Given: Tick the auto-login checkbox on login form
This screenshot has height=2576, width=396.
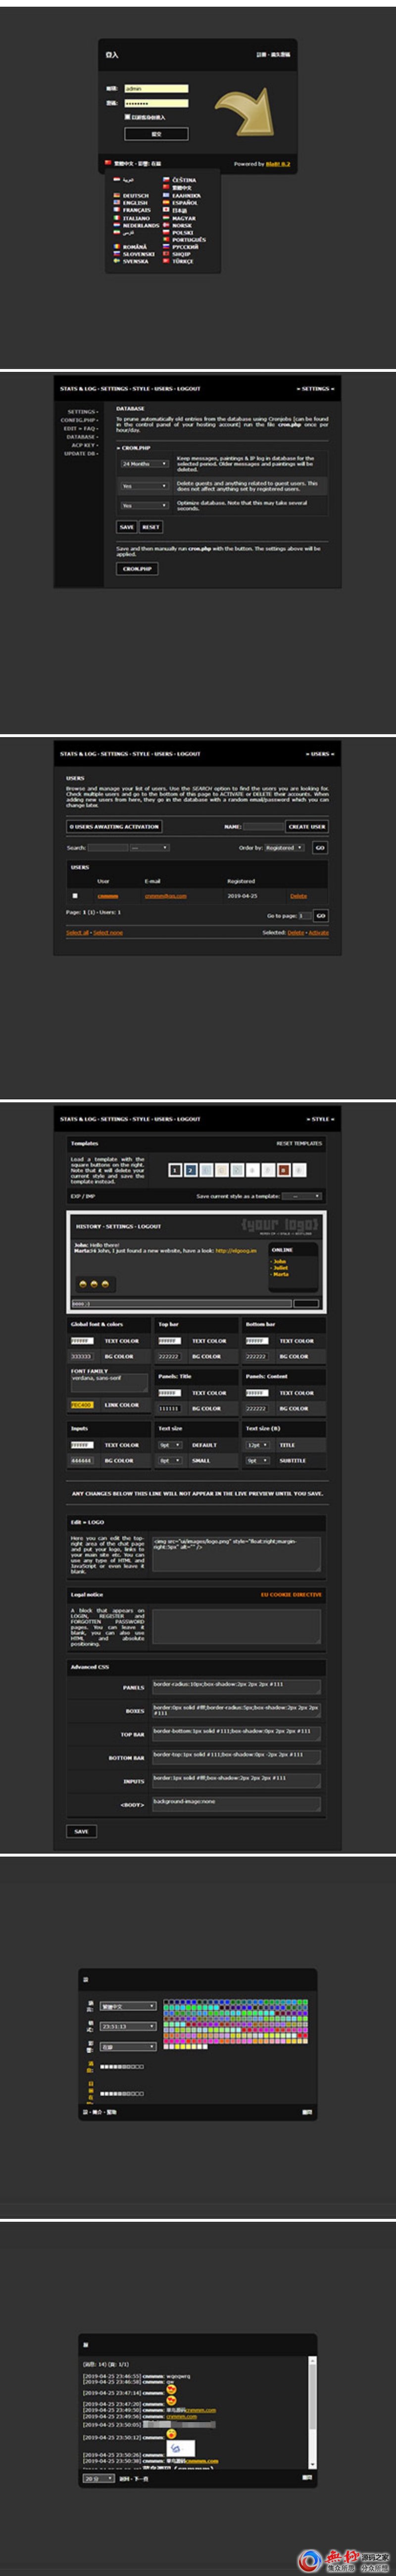Looking at the screenshot, I should [x=127, y=116].
